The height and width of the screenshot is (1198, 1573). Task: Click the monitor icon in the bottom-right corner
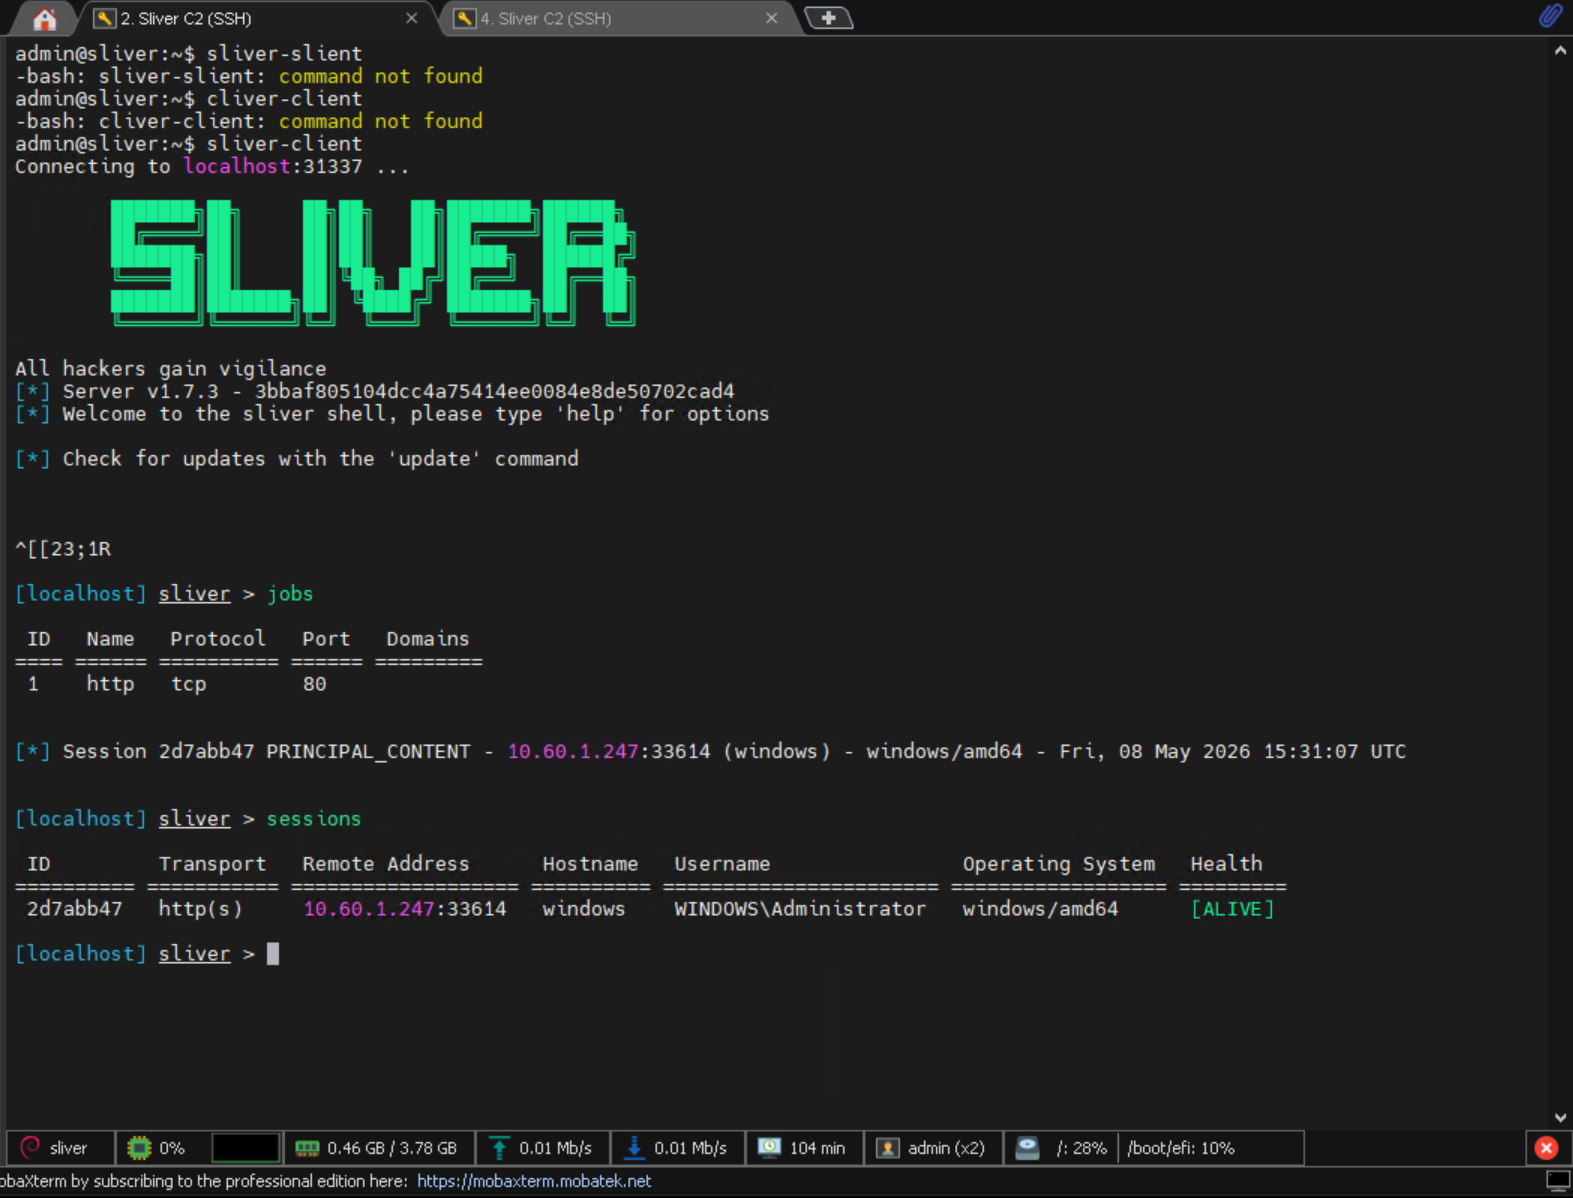(1558, 1181)
